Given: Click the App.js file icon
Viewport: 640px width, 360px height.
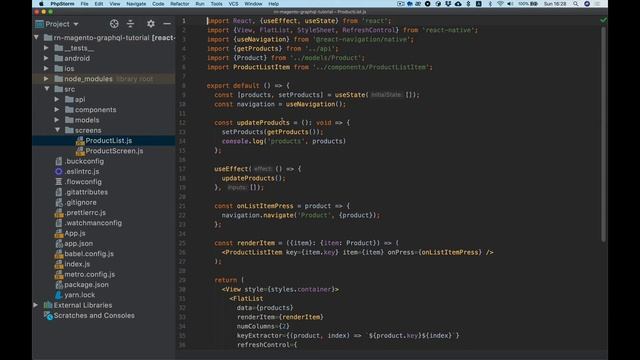Looking at the screenshot, I should (59, 233).
